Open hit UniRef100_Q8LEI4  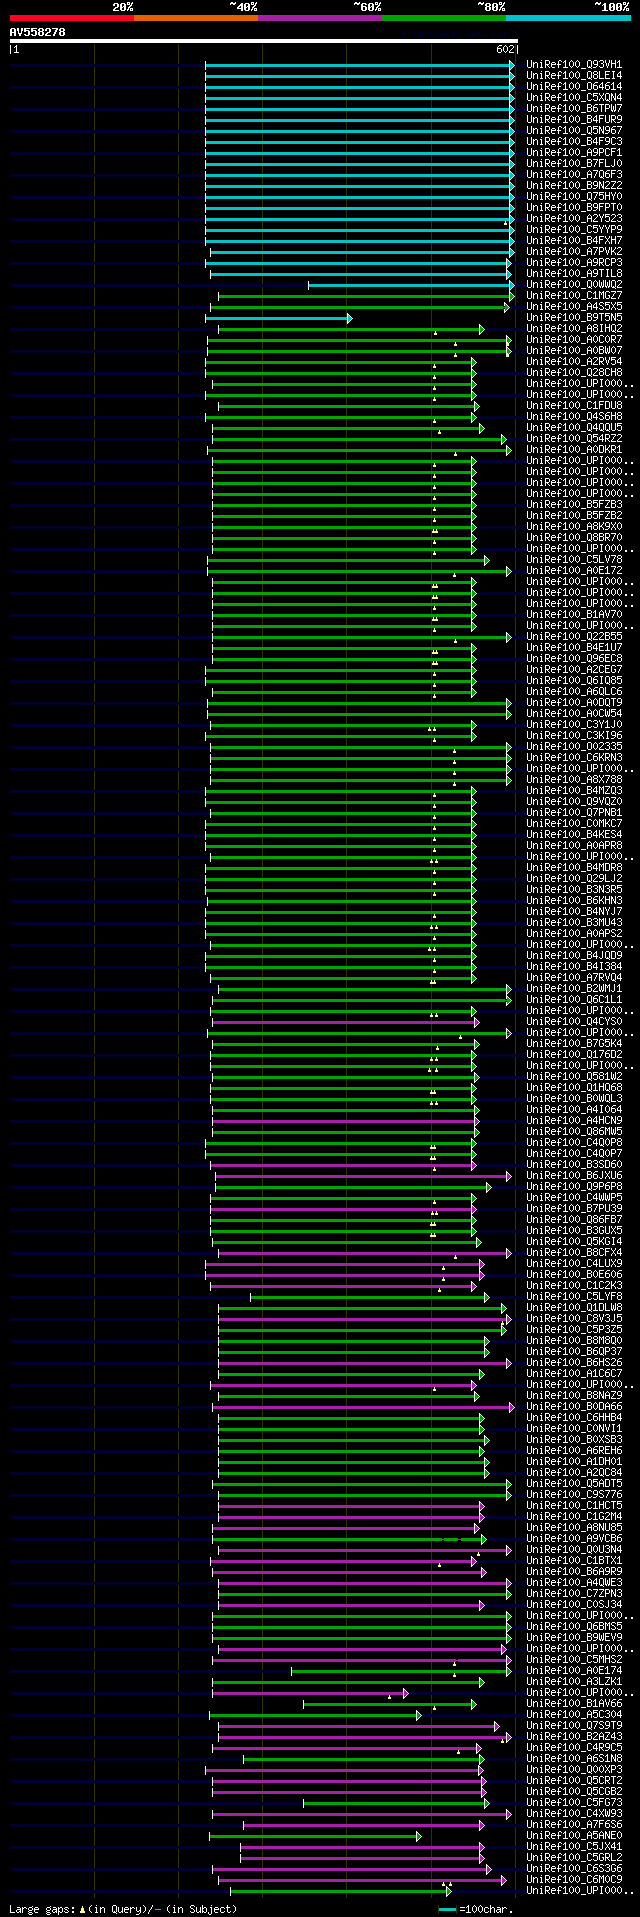[x=574, y=75]
